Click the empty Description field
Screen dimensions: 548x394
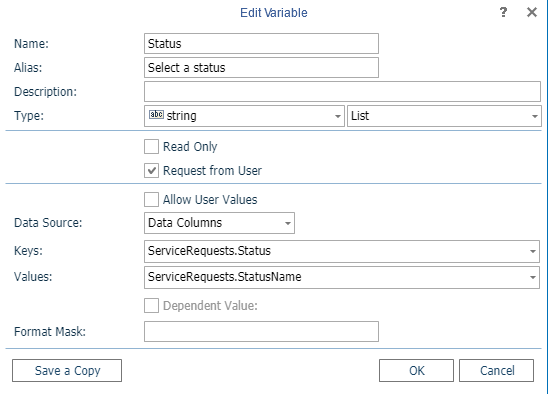(x=342, y=92)
